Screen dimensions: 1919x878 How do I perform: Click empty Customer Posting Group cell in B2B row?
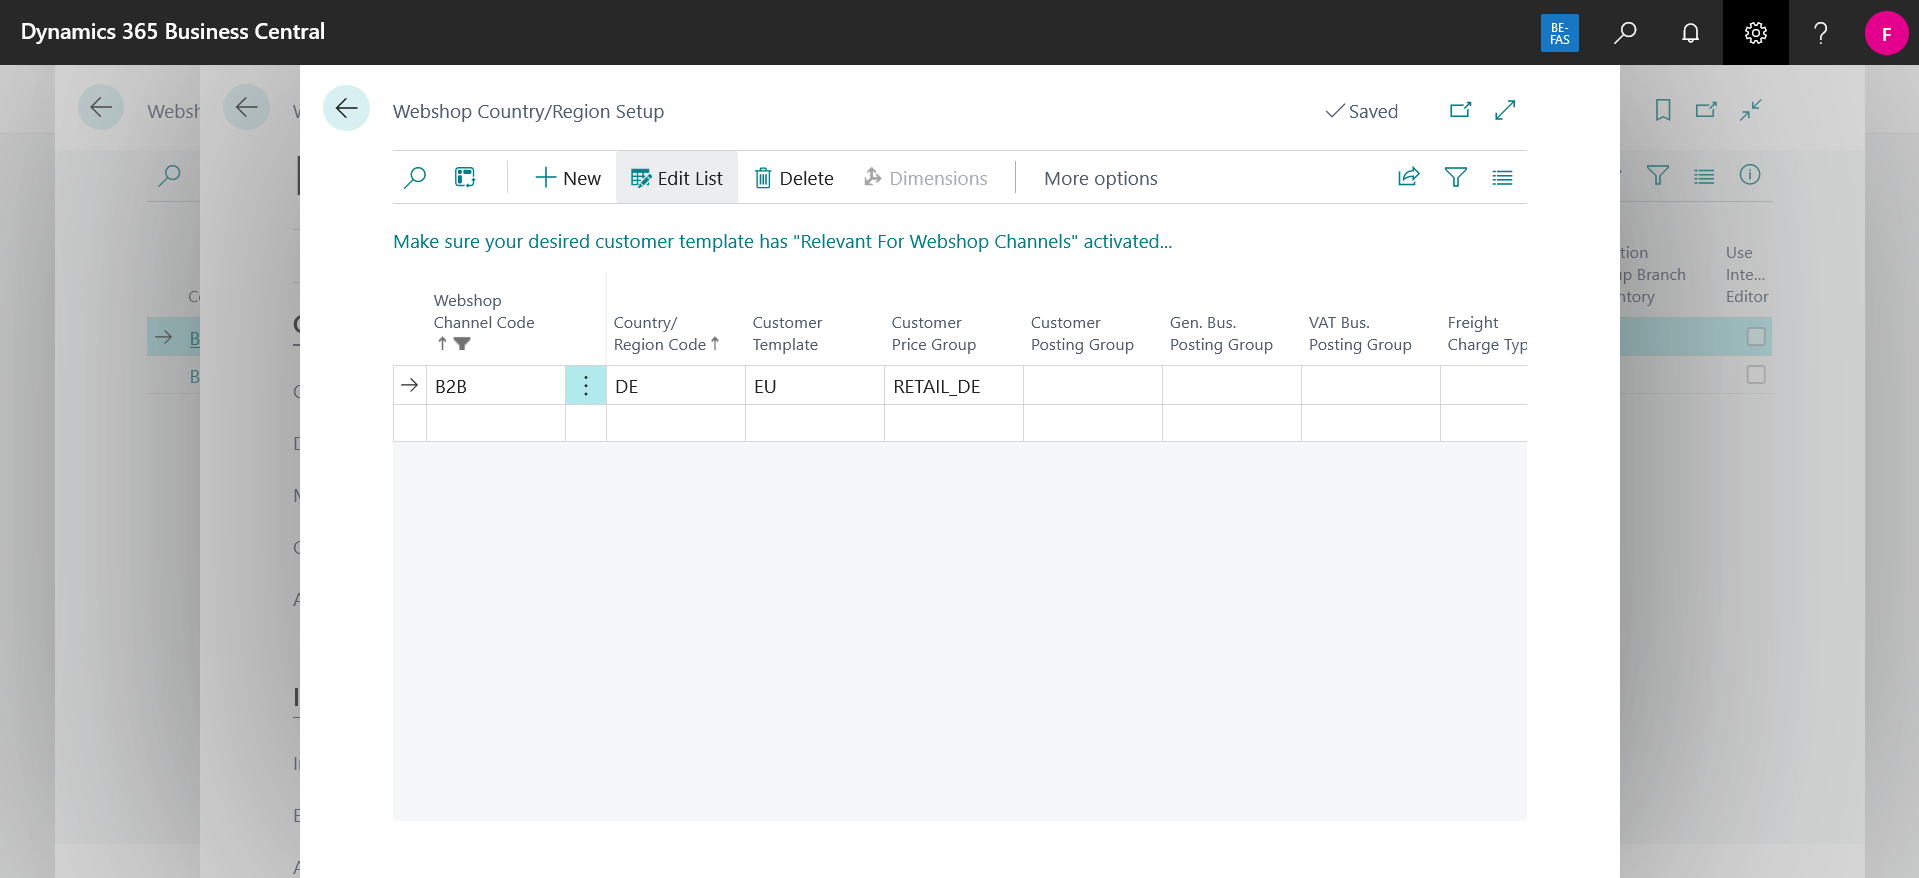tap(1093, 386)
